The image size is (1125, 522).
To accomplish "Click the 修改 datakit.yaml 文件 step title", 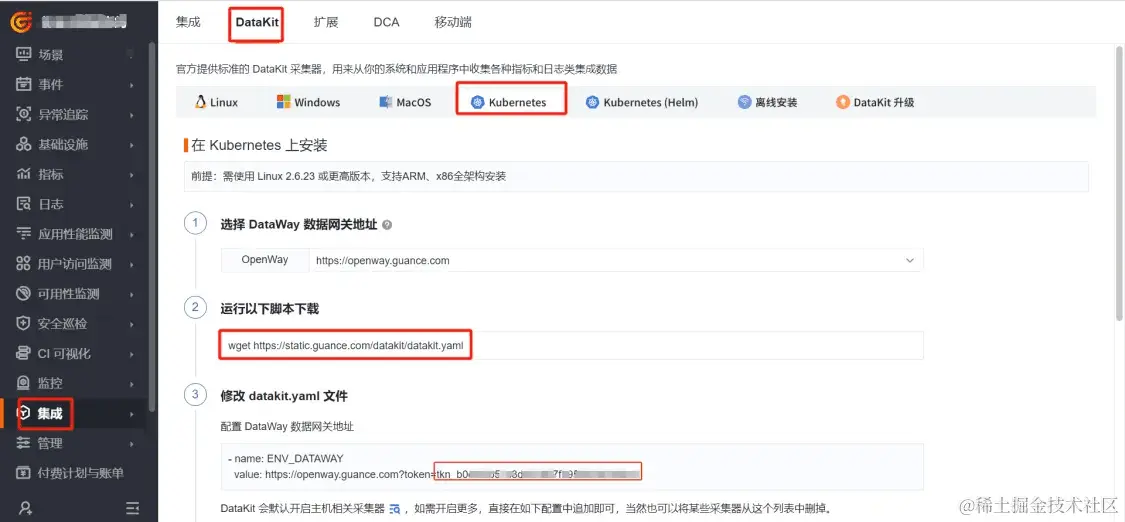I will [x=284, y=396].
